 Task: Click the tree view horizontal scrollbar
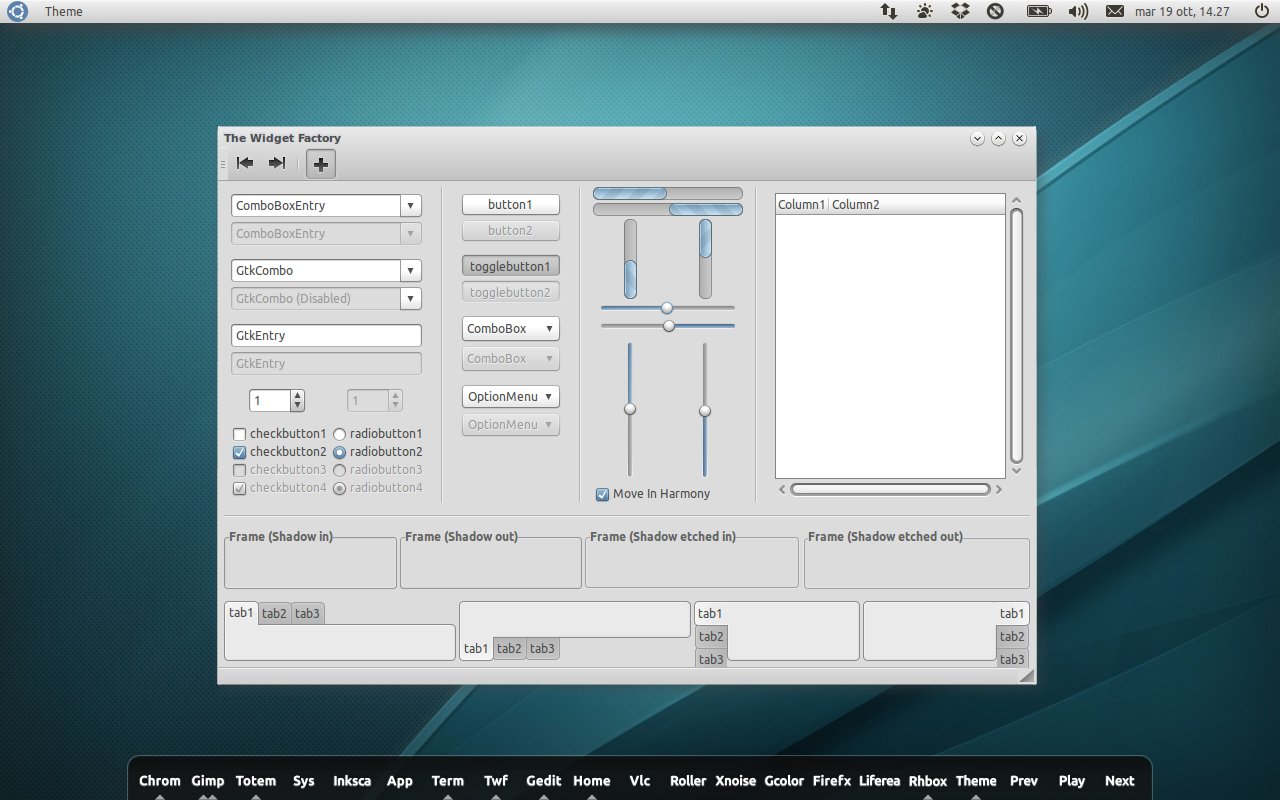(x=890, y=489)
